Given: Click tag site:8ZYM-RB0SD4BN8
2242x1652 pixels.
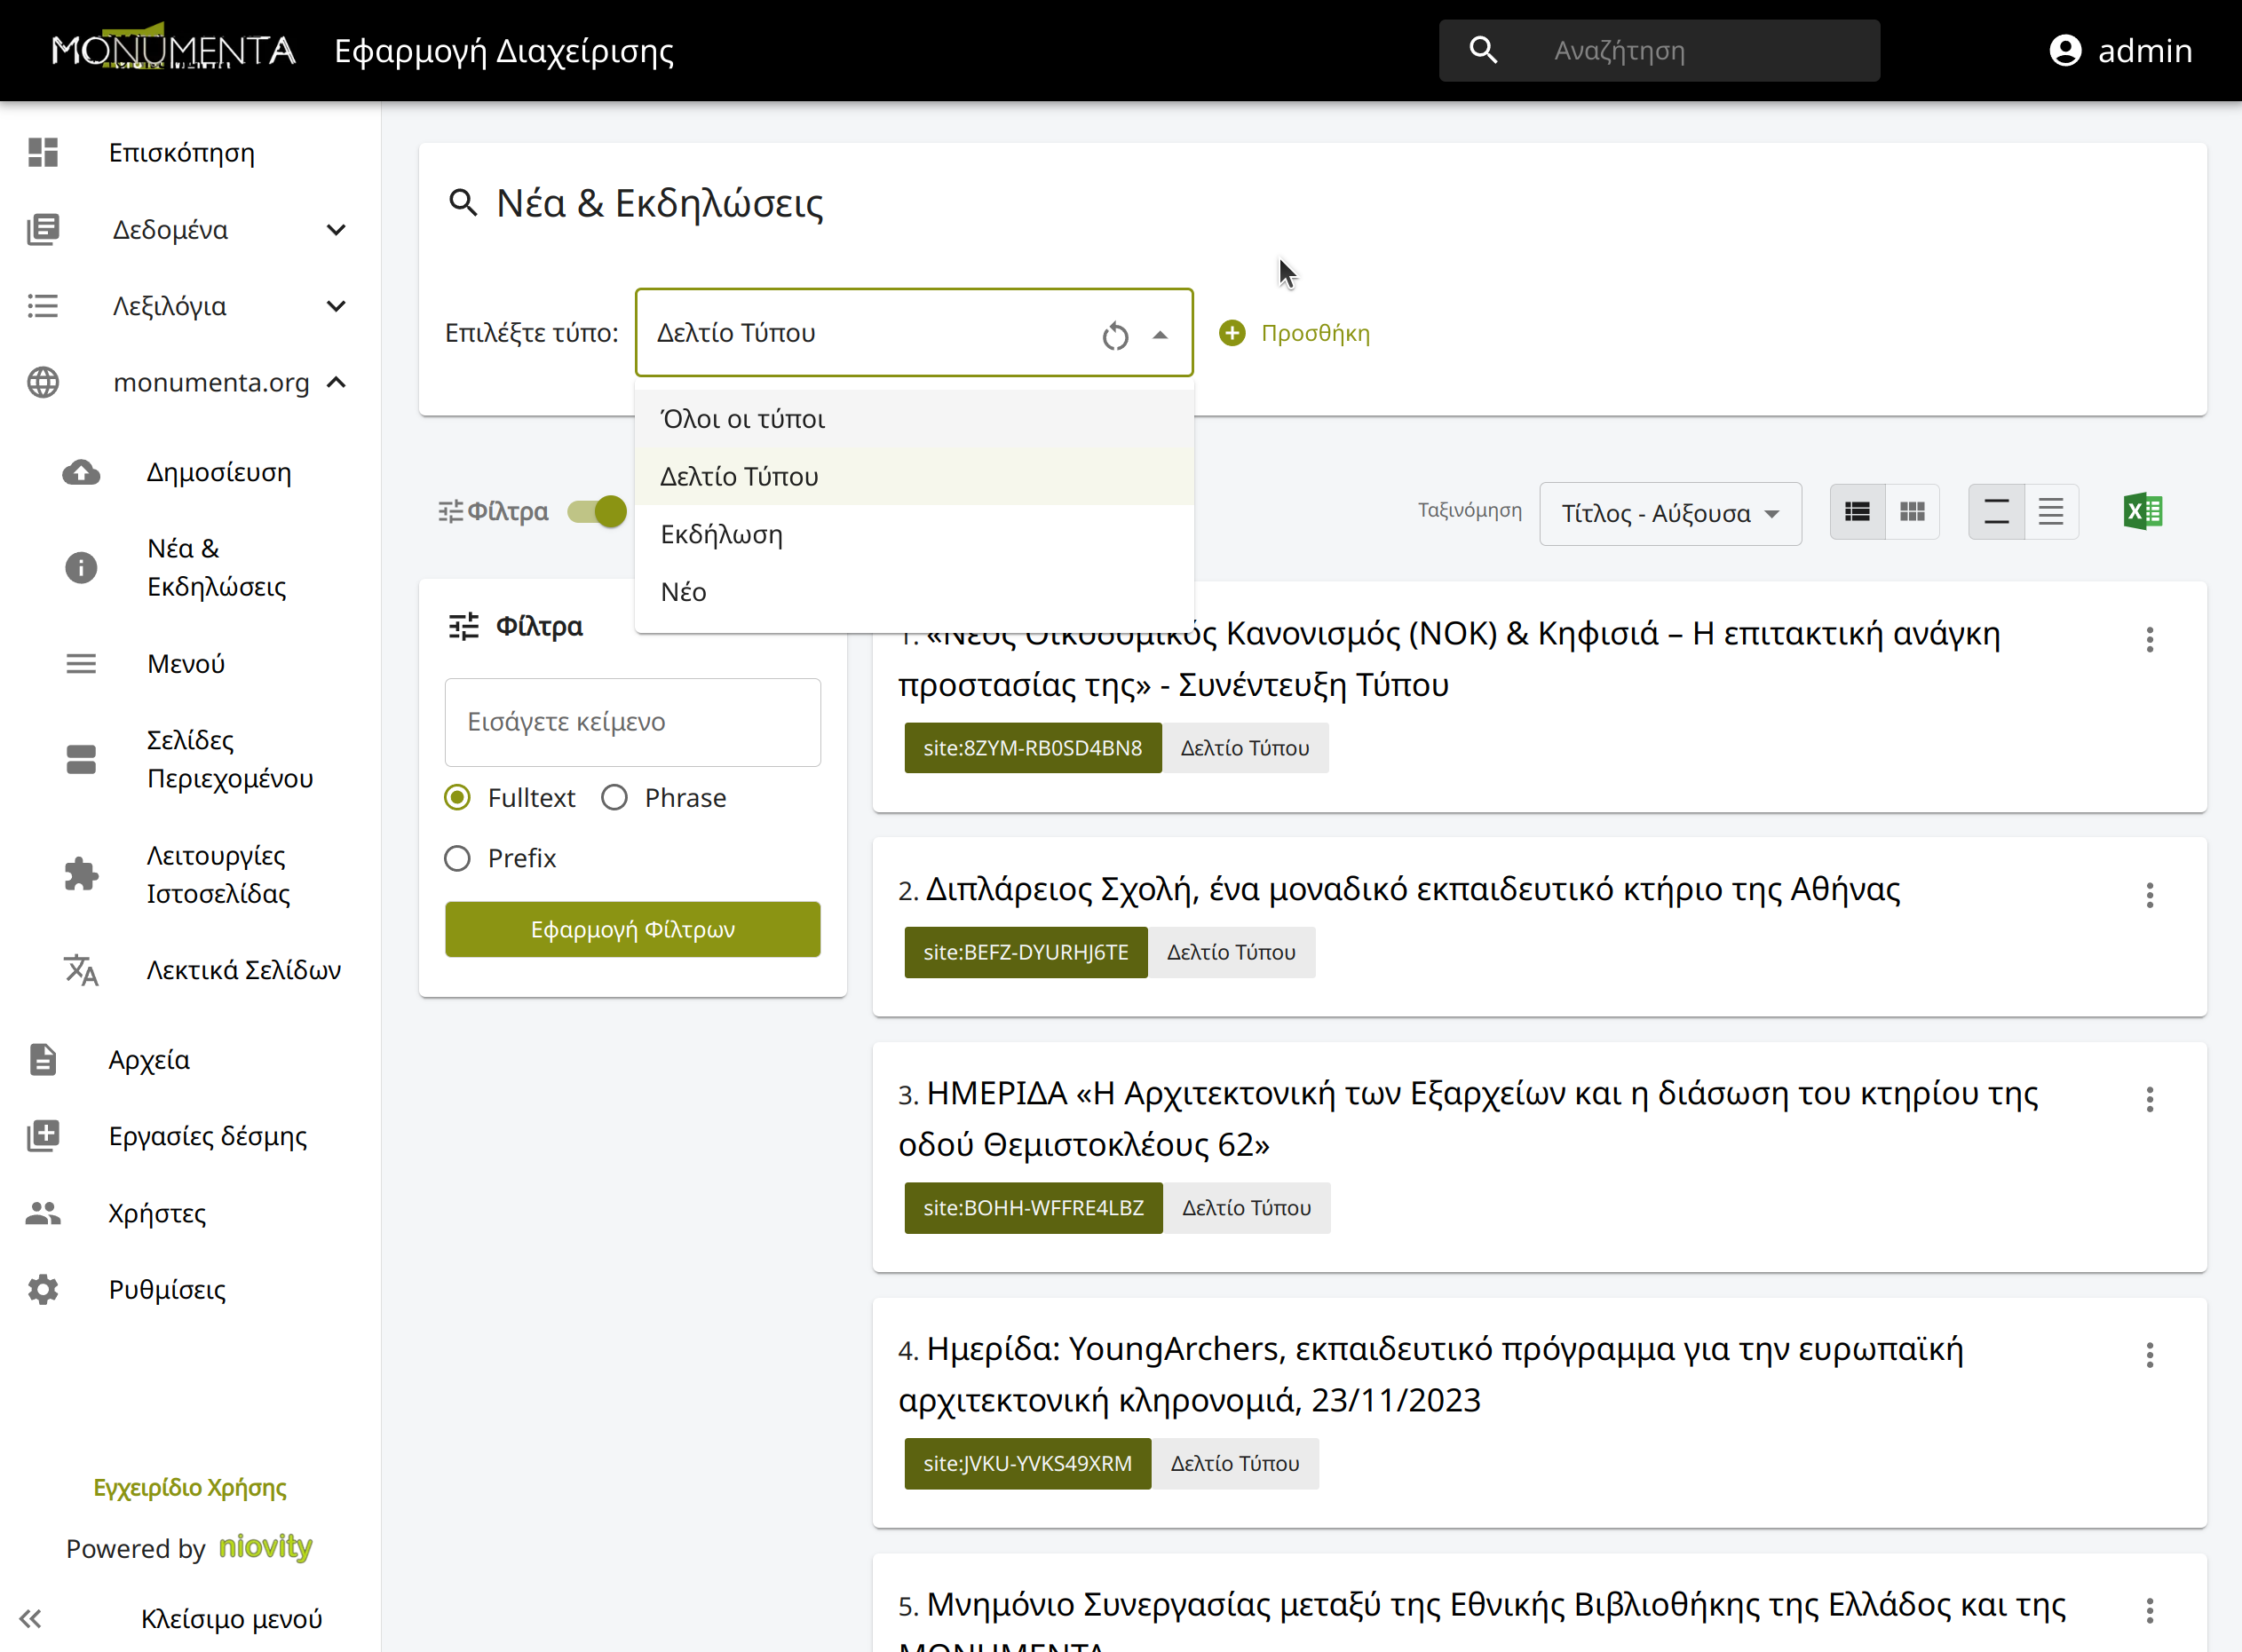Looking at the screenshot, I should [x=1032, y=748].
